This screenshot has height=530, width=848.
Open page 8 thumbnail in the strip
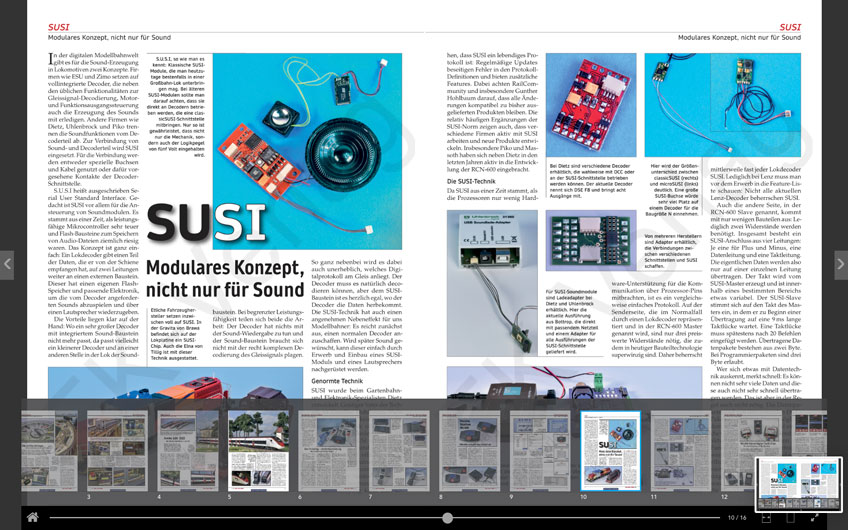click(469, 450)
